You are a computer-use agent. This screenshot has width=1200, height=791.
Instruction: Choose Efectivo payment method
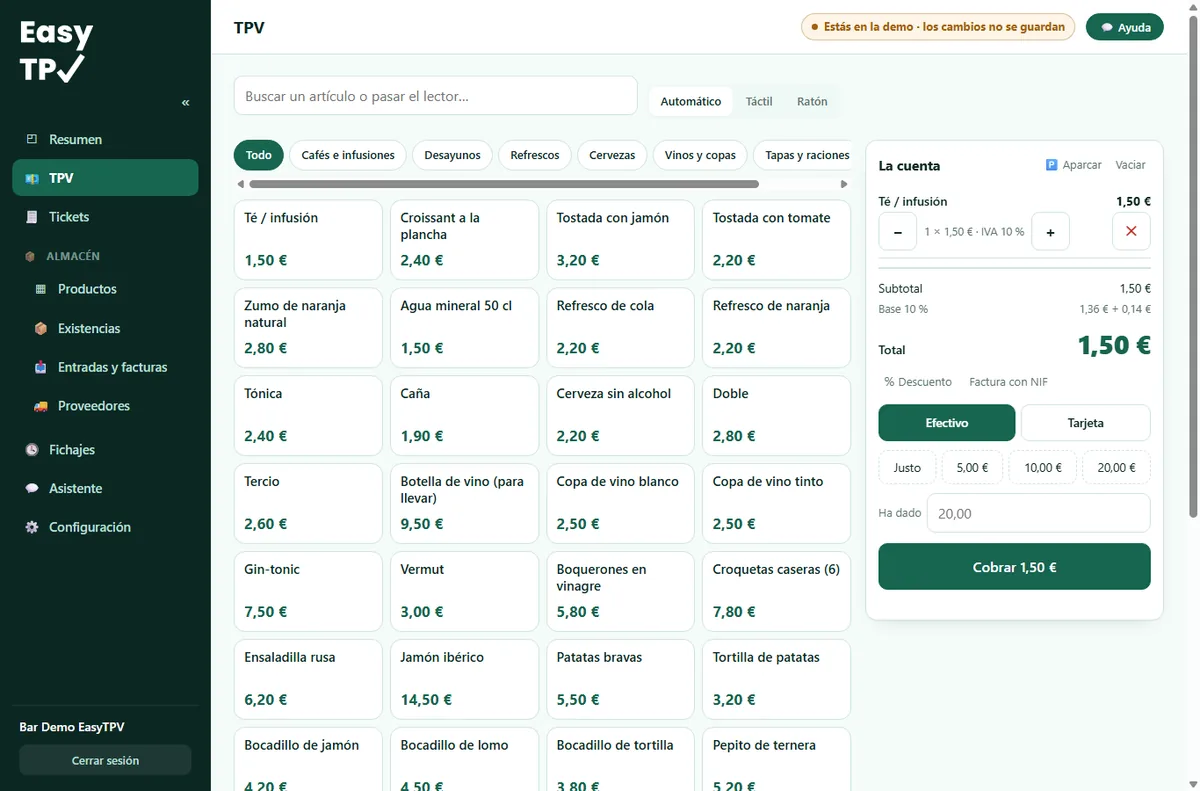(x=947, y=423)
